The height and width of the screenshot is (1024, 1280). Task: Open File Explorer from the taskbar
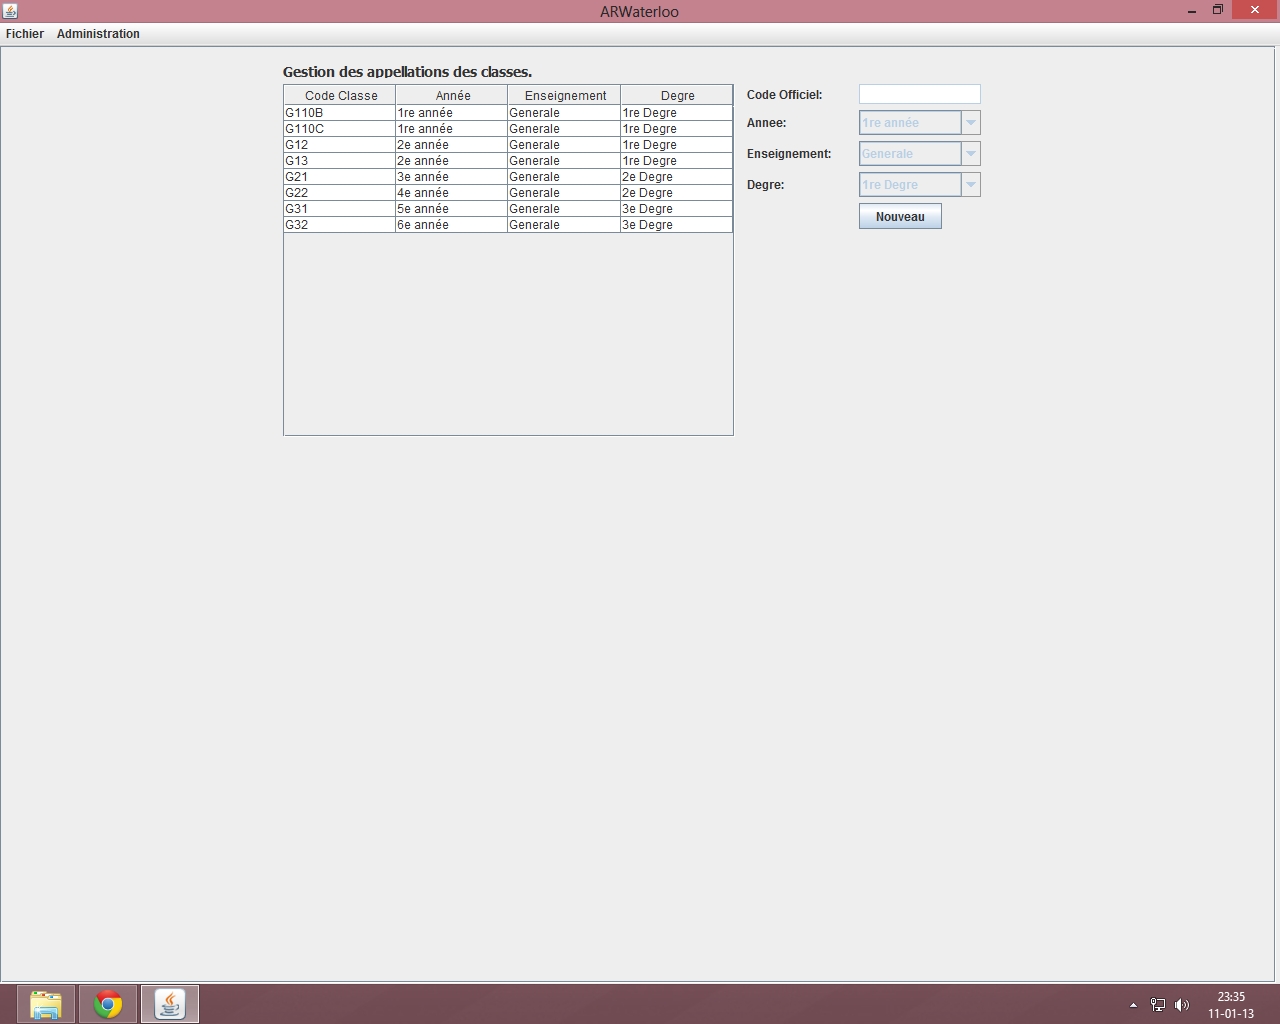pos(46,1004)
